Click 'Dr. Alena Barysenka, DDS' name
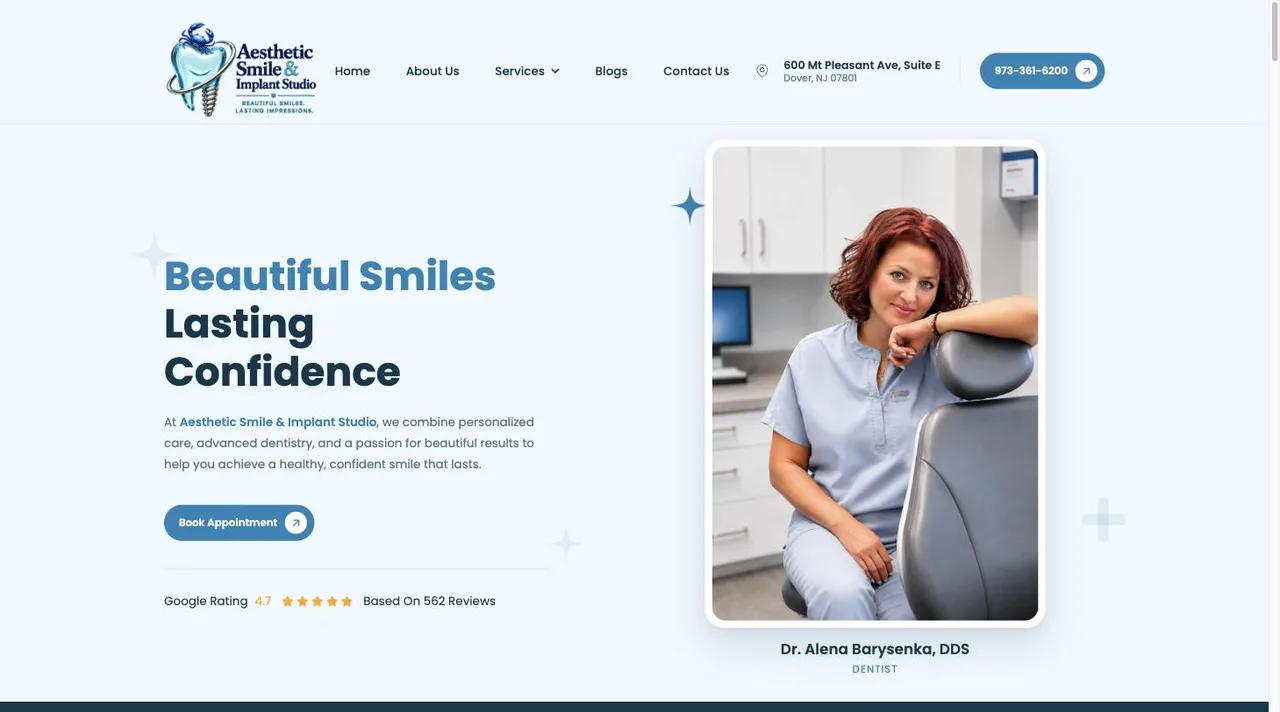1280x712 pixels. [875, 649]
